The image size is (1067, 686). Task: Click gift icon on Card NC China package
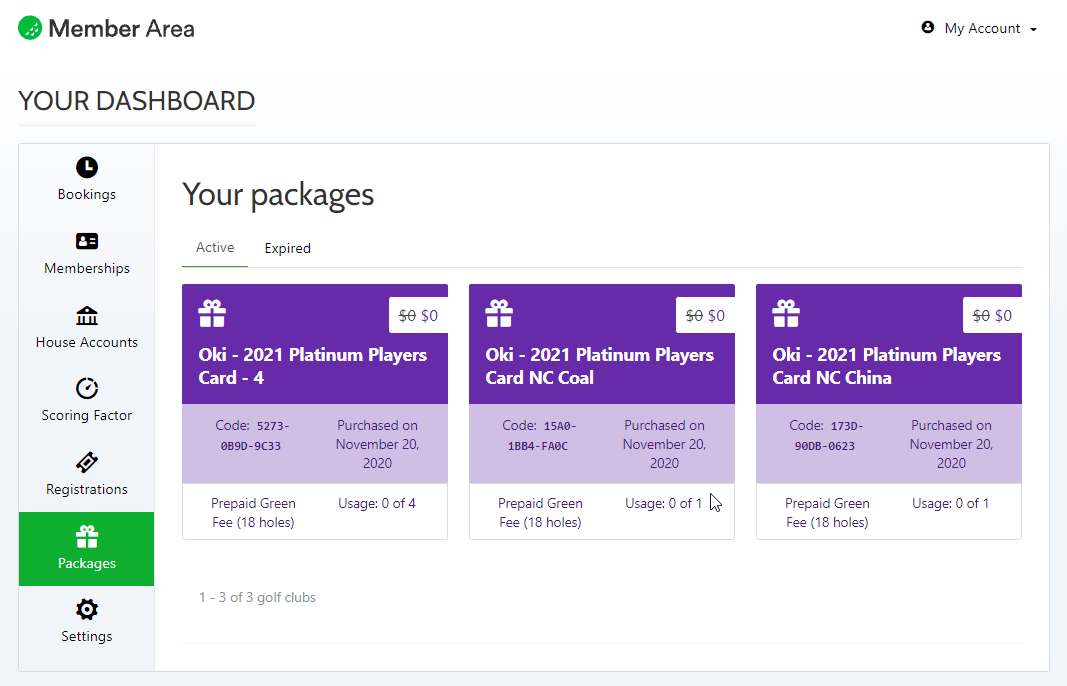tap(786, 314)
